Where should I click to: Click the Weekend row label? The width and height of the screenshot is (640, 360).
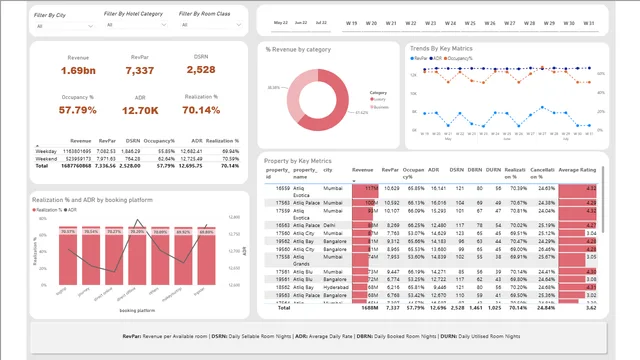[x=46, y=159]
